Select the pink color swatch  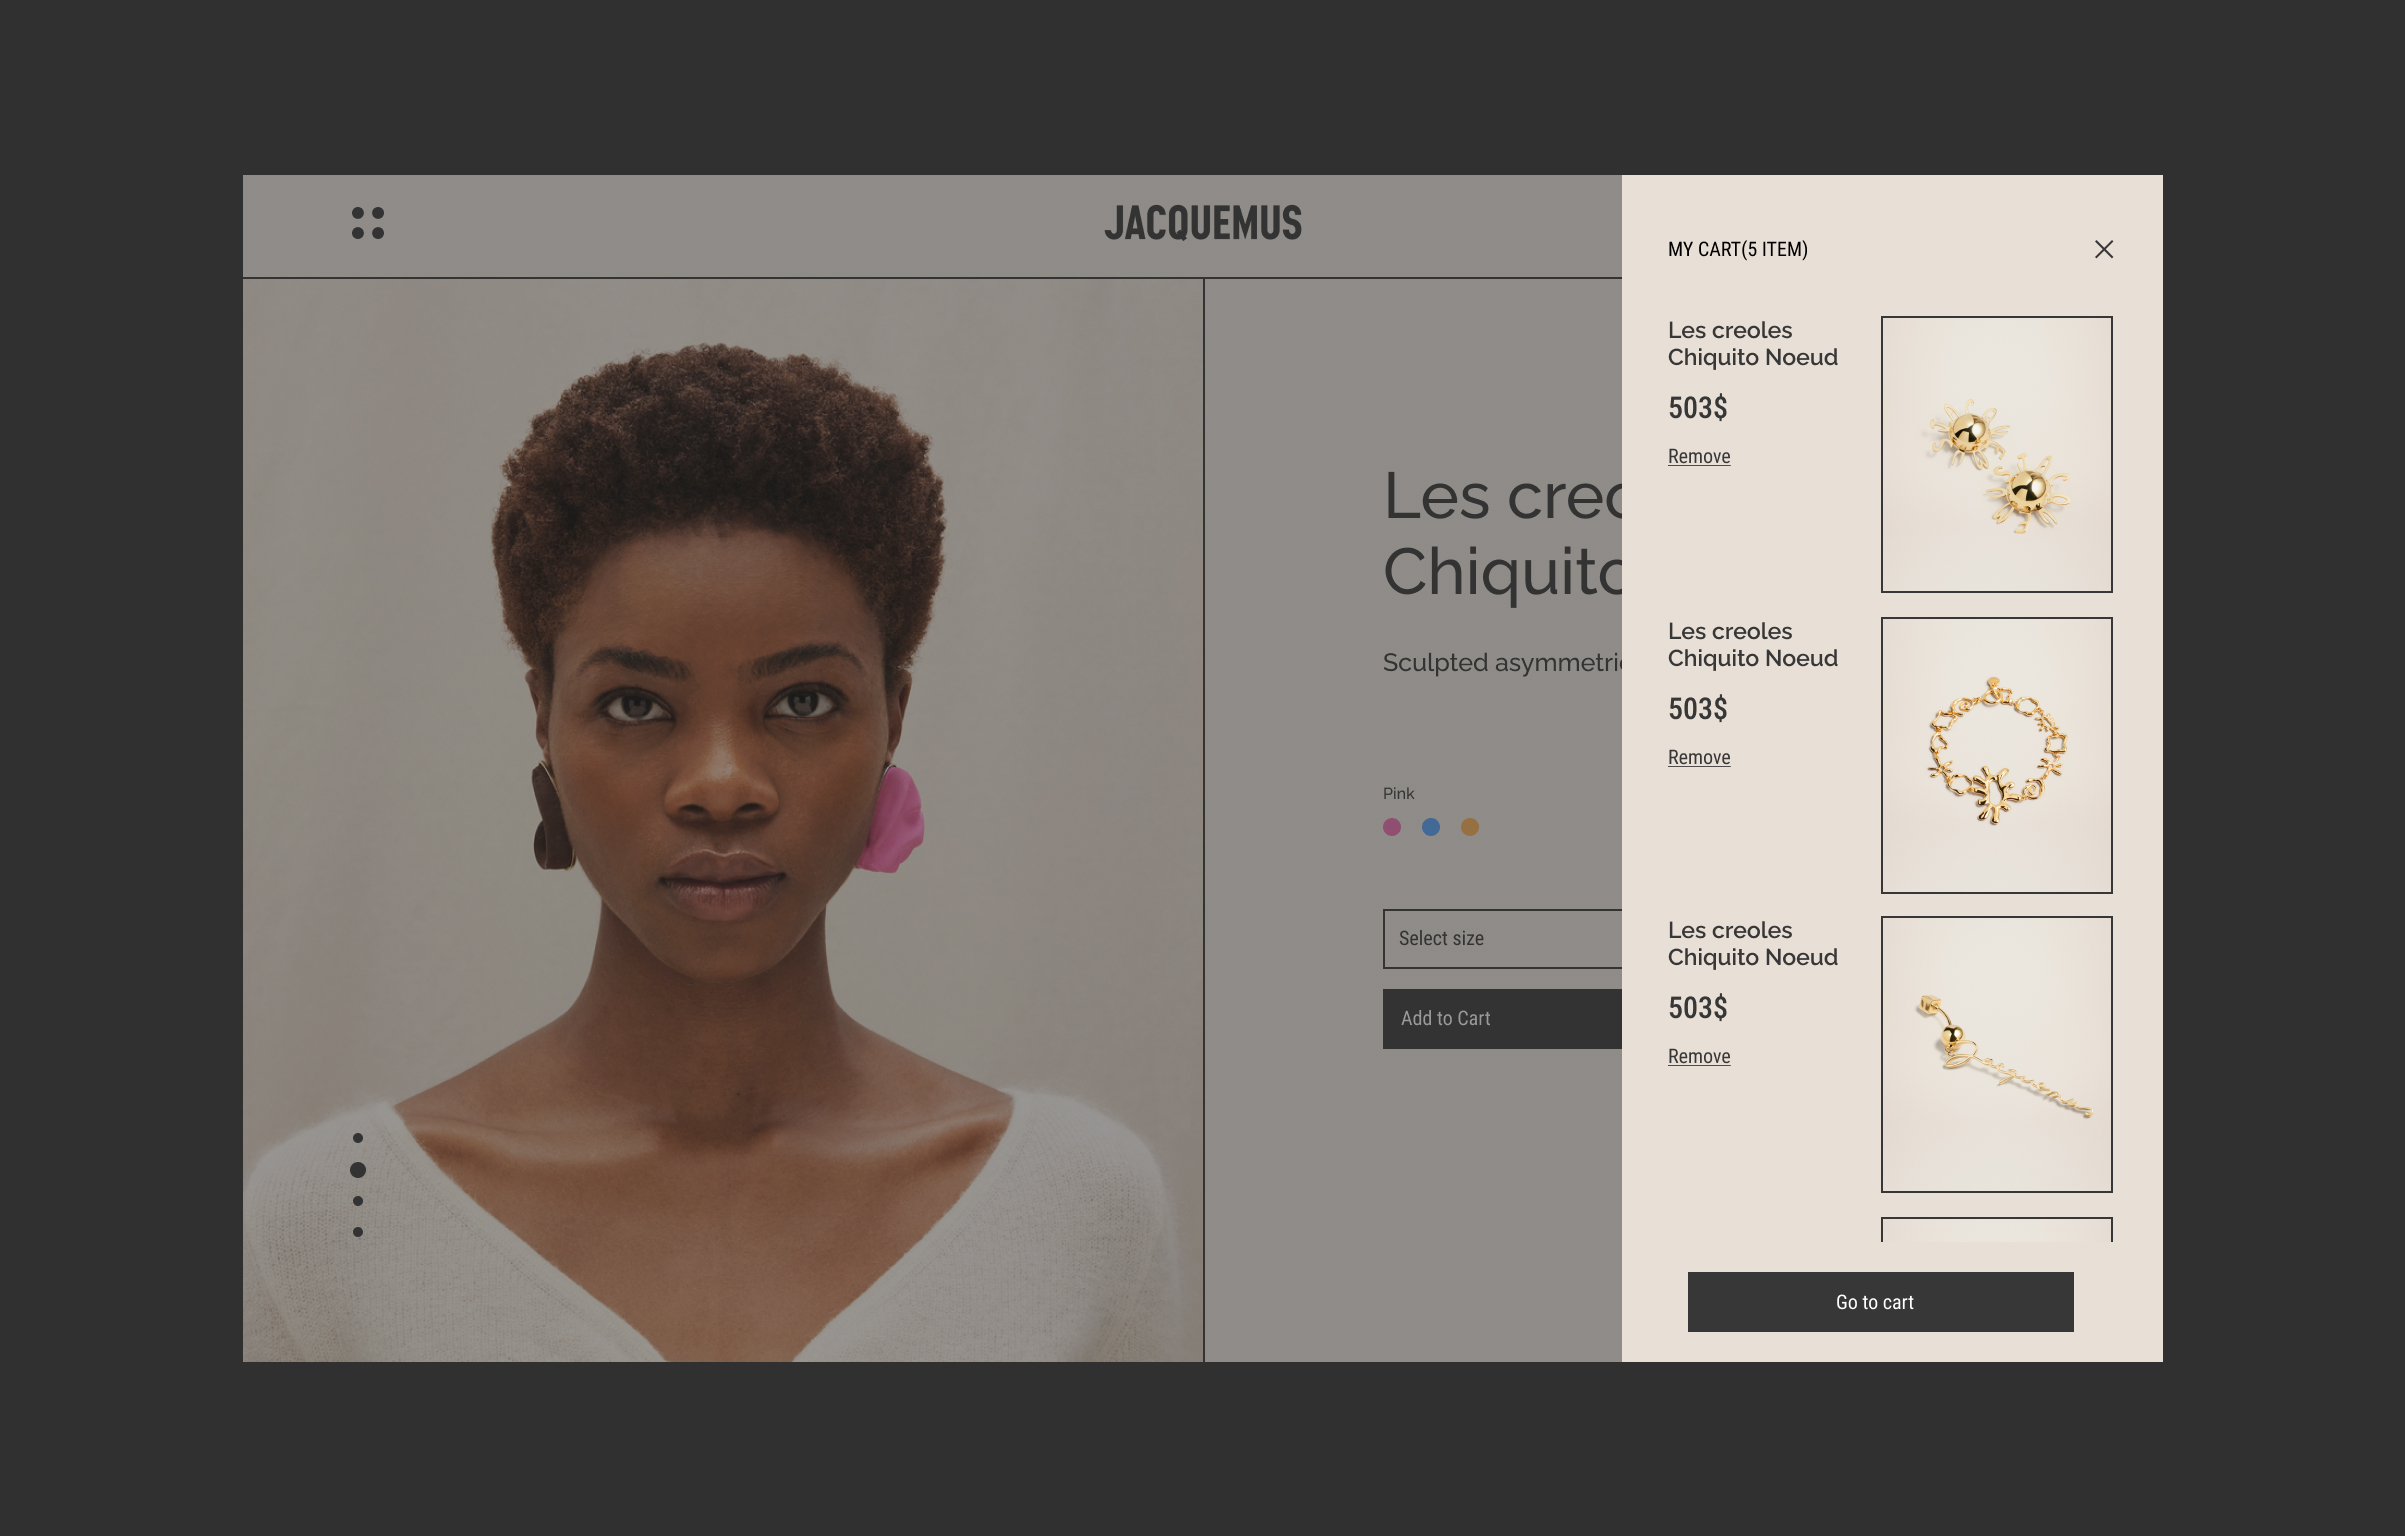coord(1392,827)
